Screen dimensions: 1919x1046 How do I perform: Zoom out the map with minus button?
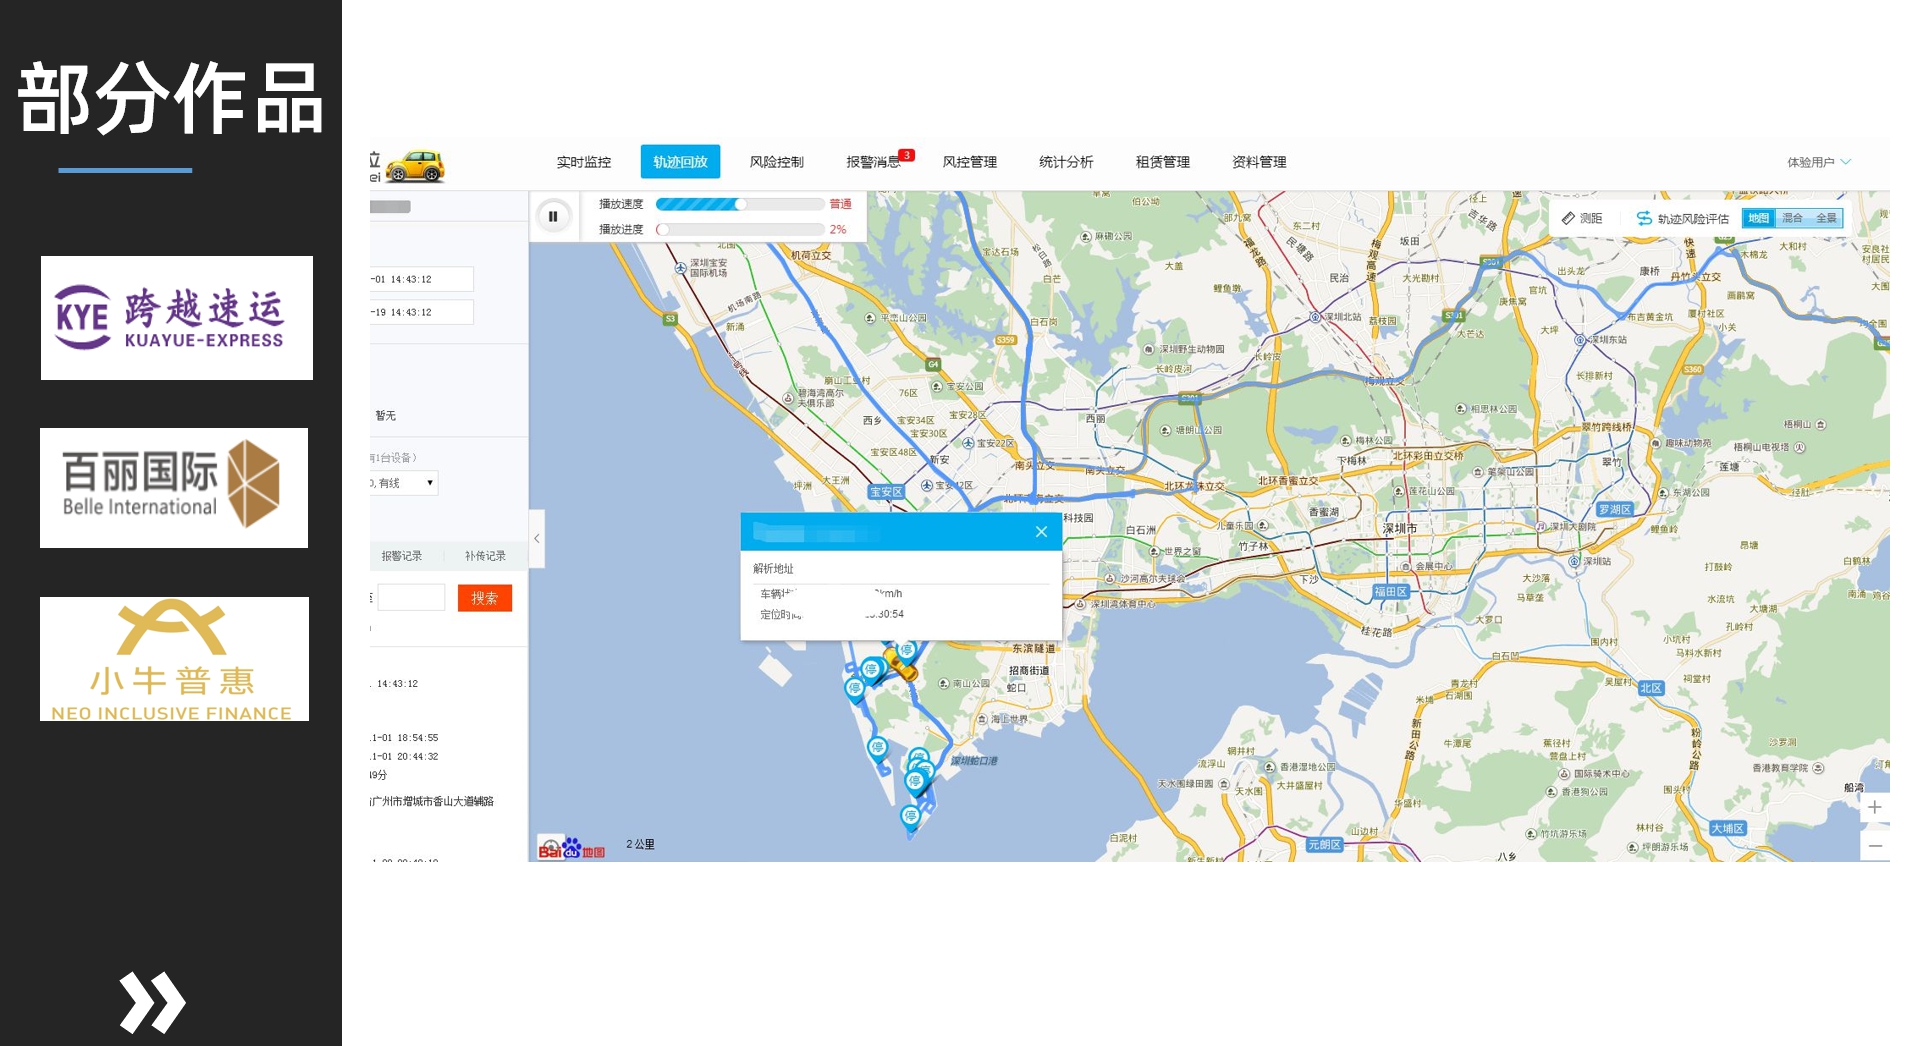(1875, 846)
